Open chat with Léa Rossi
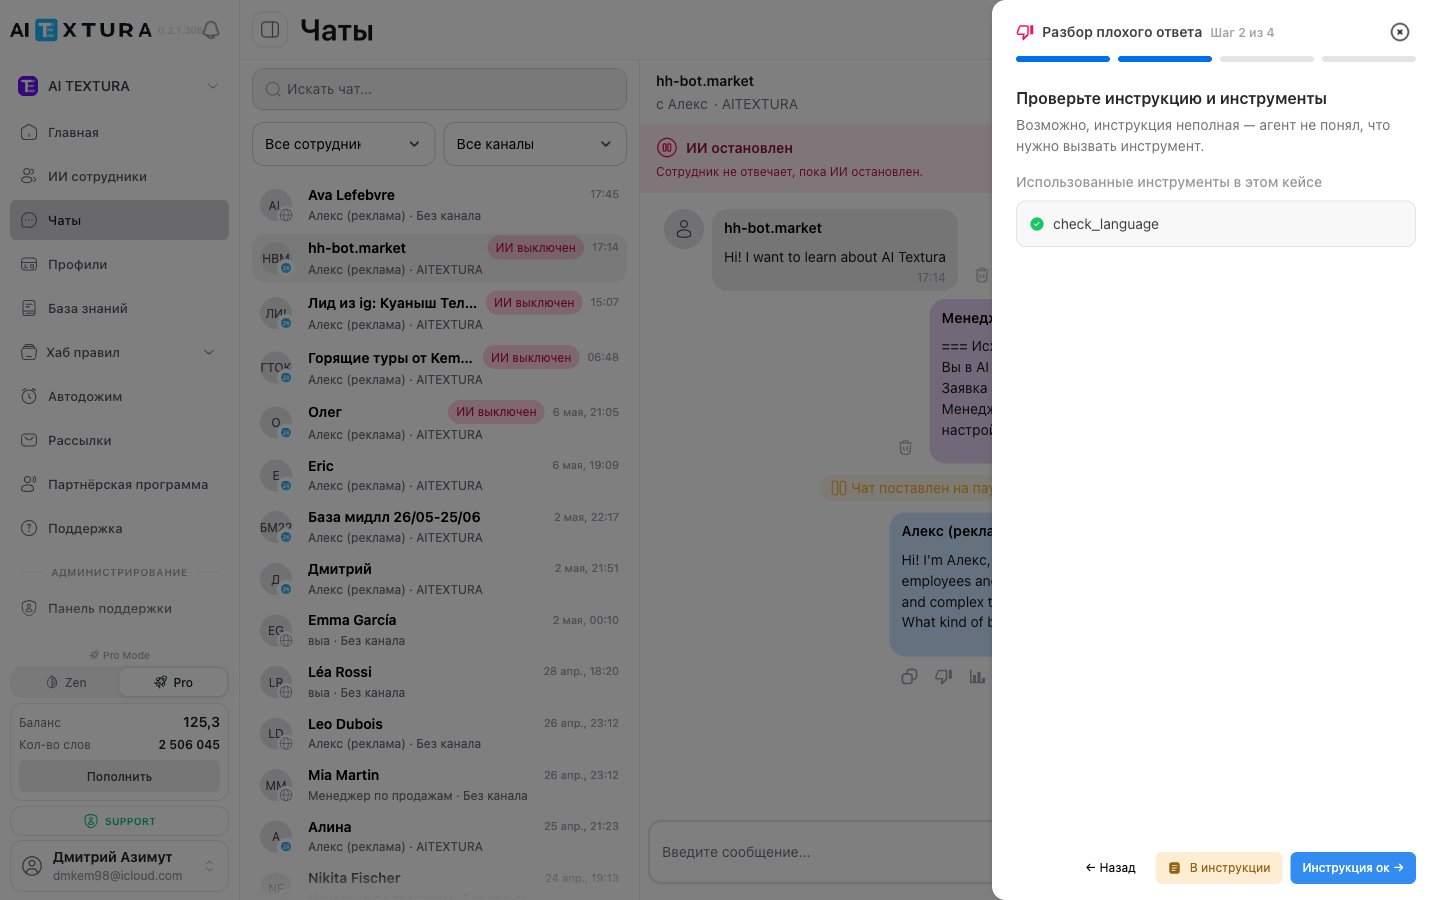This screenshot has width=1440, height=900. [x=439, y=682]
